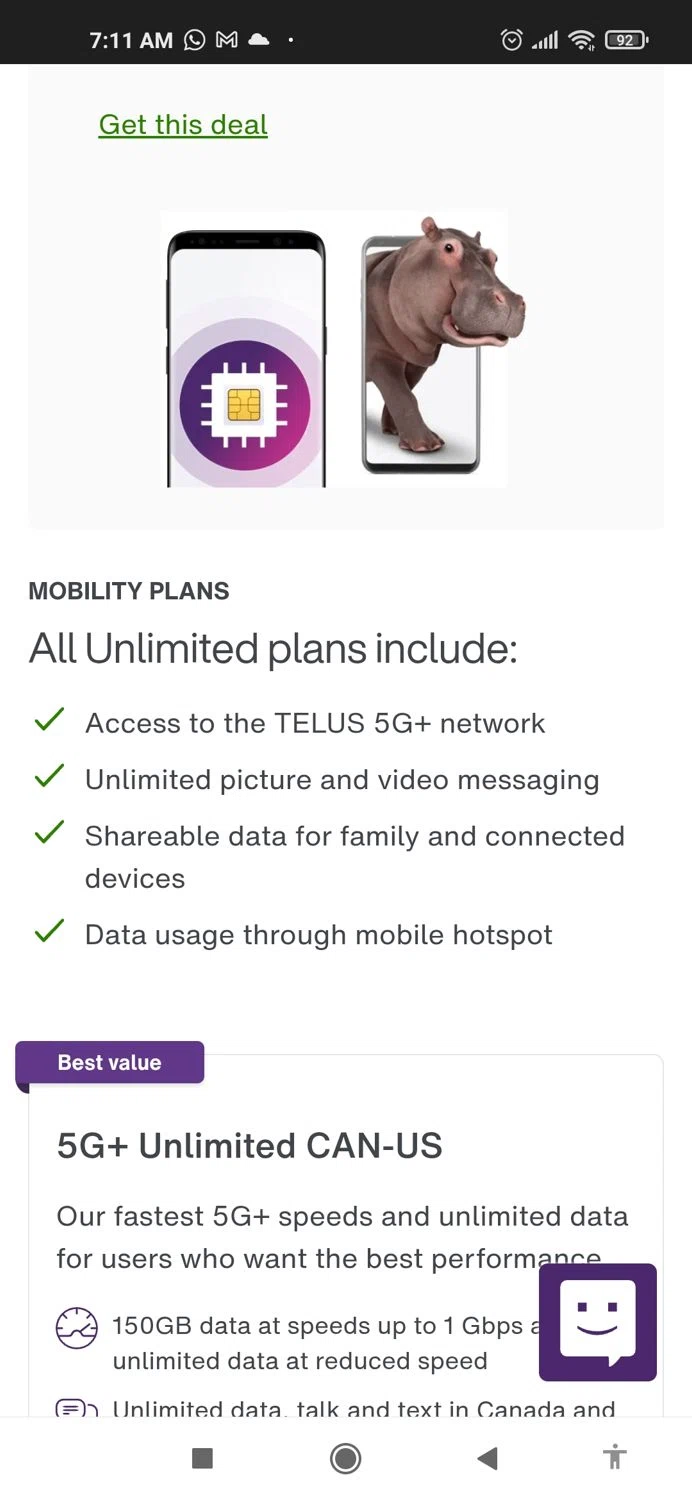Tap the Best value badge
This screenshot has height=1500, width=692.
pos(110,1063)
